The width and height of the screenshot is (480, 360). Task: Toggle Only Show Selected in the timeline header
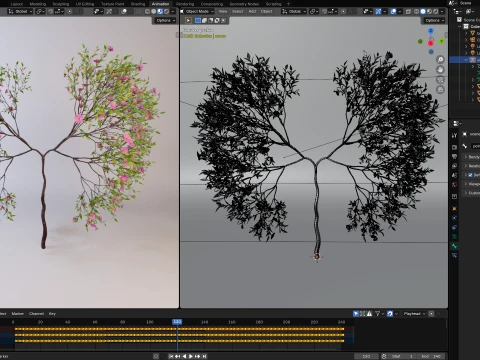point(356,314)
